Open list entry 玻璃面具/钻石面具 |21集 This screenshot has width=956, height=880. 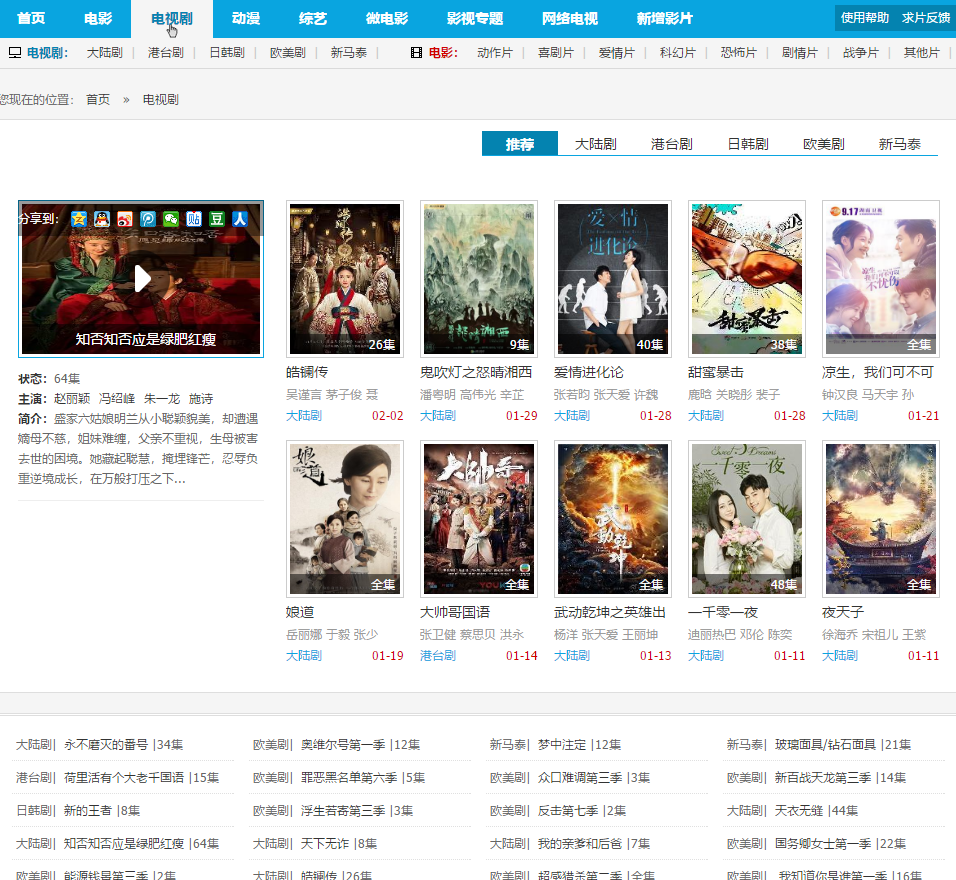(843, 745)
